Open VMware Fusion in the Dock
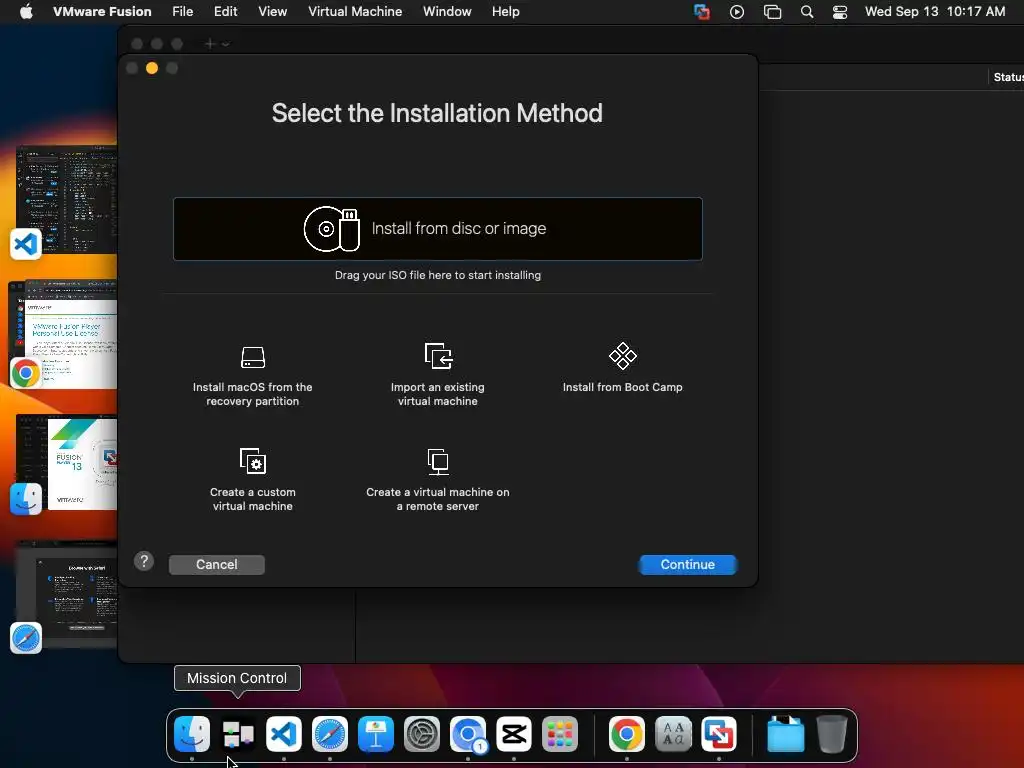This screenshot has width=1024, height=768. pos(719,734)
